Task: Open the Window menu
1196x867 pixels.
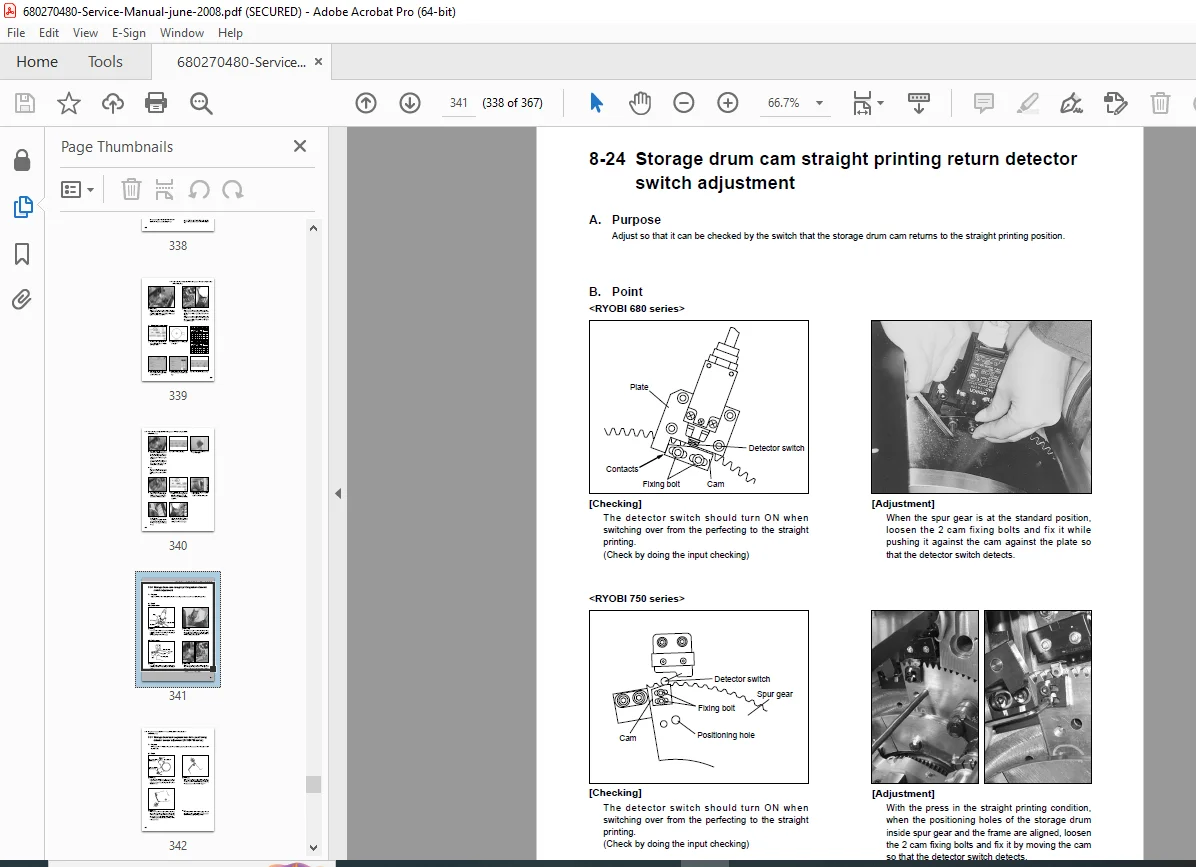Action: (x=182, y=33)
